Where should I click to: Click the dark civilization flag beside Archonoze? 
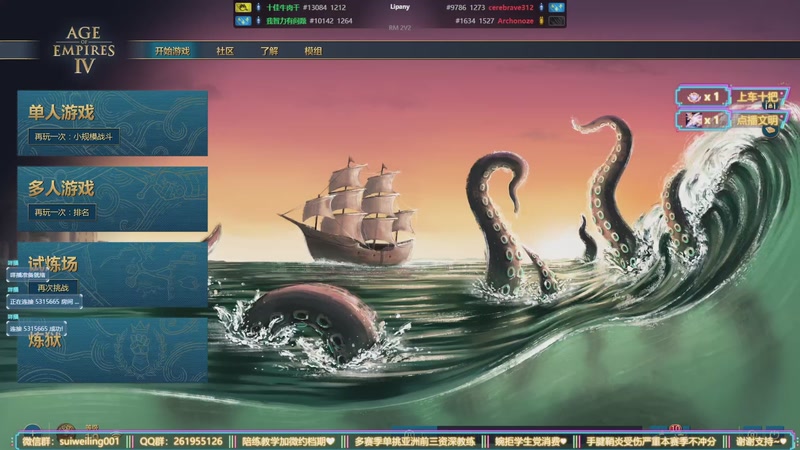click(x=556, y=21)
